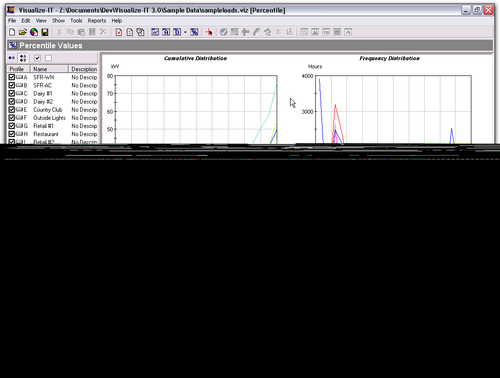Screen dimensions: 500x378
Task: Click the Paste clipboard toolbar icon
Action: pos(81,32)
